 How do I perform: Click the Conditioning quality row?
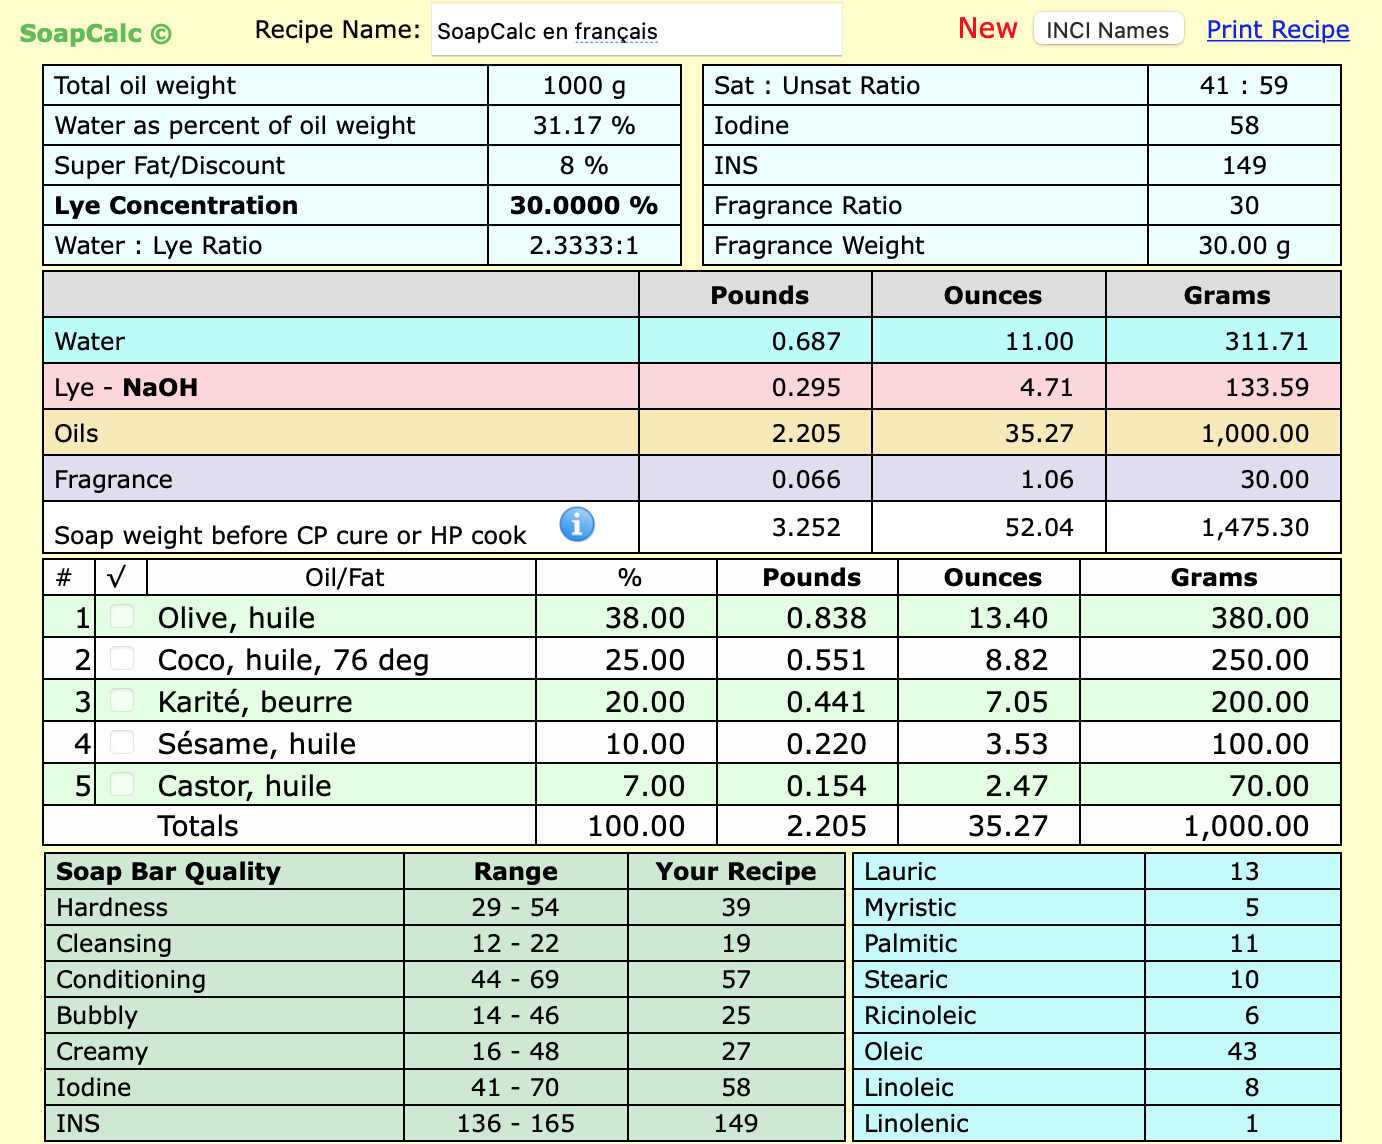coord(131,980)
